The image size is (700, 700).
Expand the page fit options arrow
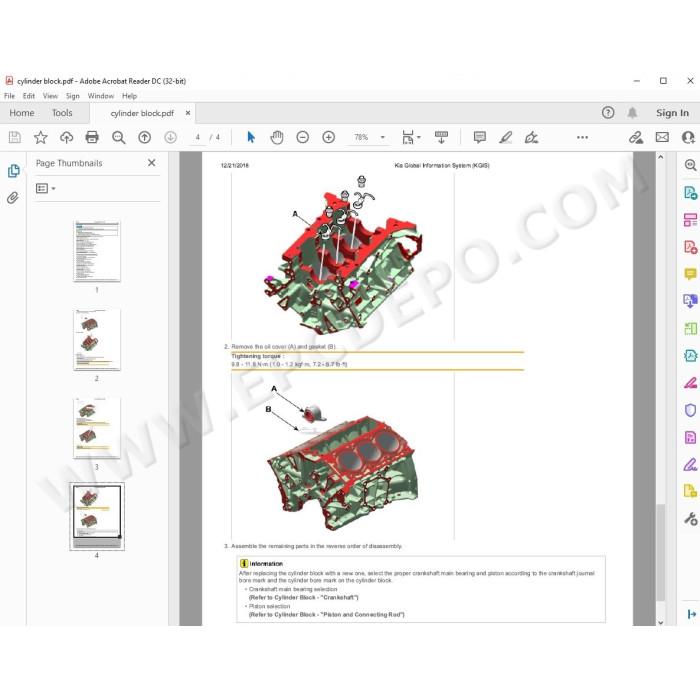coord(419,137)
